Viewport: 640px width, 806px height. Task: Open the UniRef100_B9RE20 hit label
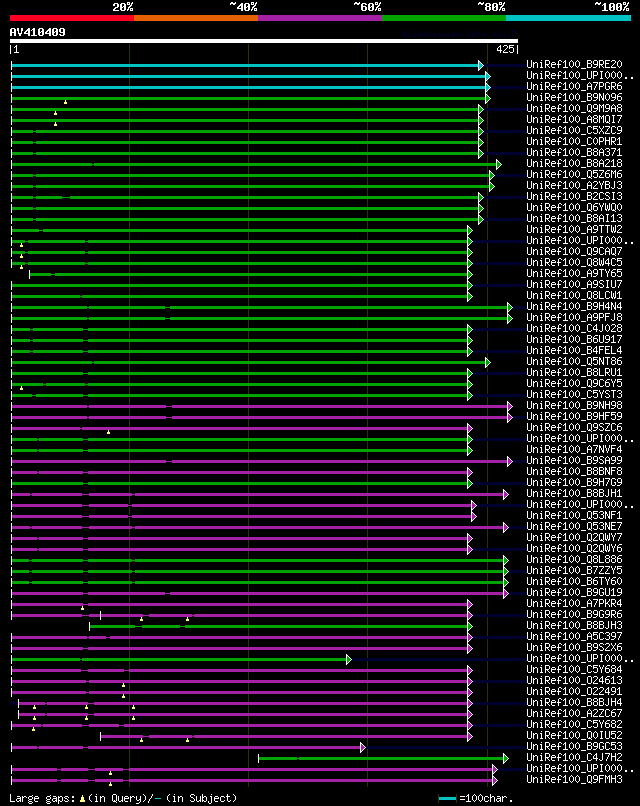click(x=574, y=65)
